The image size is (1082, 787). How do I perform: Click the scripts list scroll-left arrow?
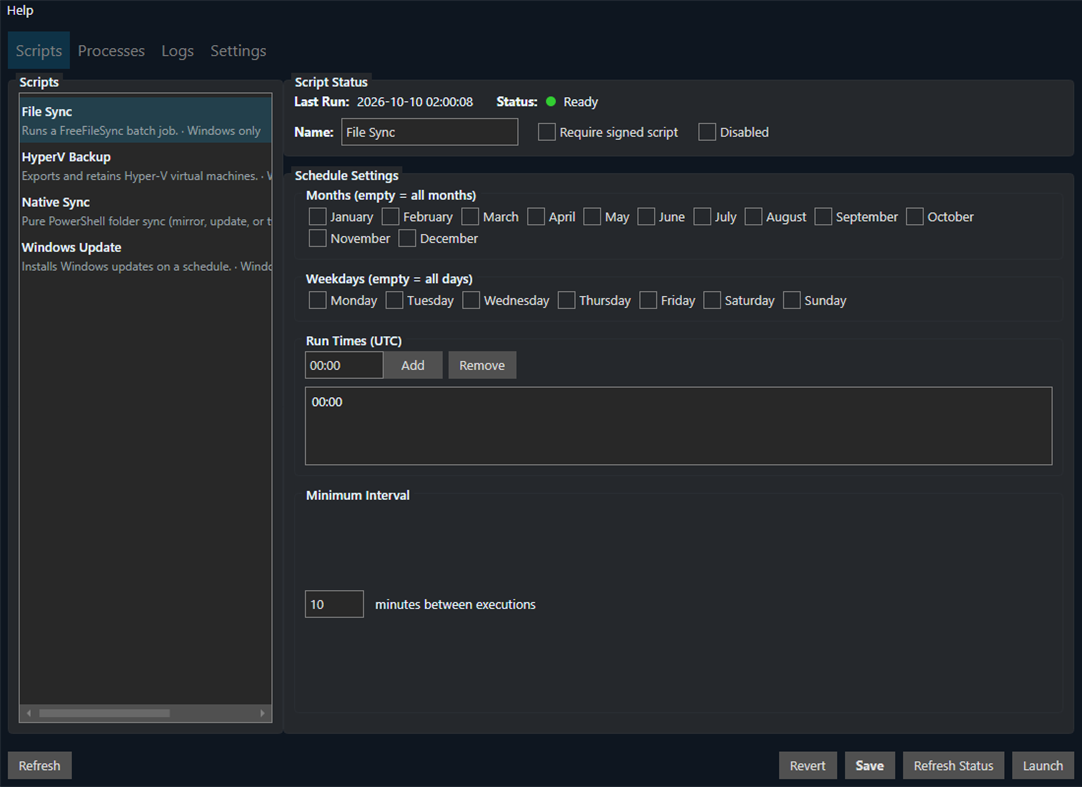(x=28, y=713)
